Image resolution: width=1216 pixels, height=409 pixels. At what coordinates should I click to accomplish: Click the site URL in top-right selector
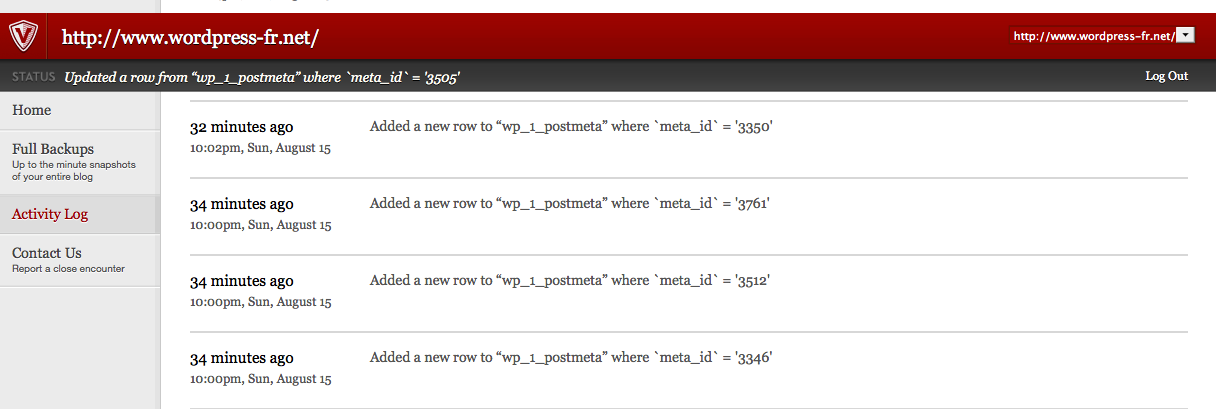tap(1092, 36)
